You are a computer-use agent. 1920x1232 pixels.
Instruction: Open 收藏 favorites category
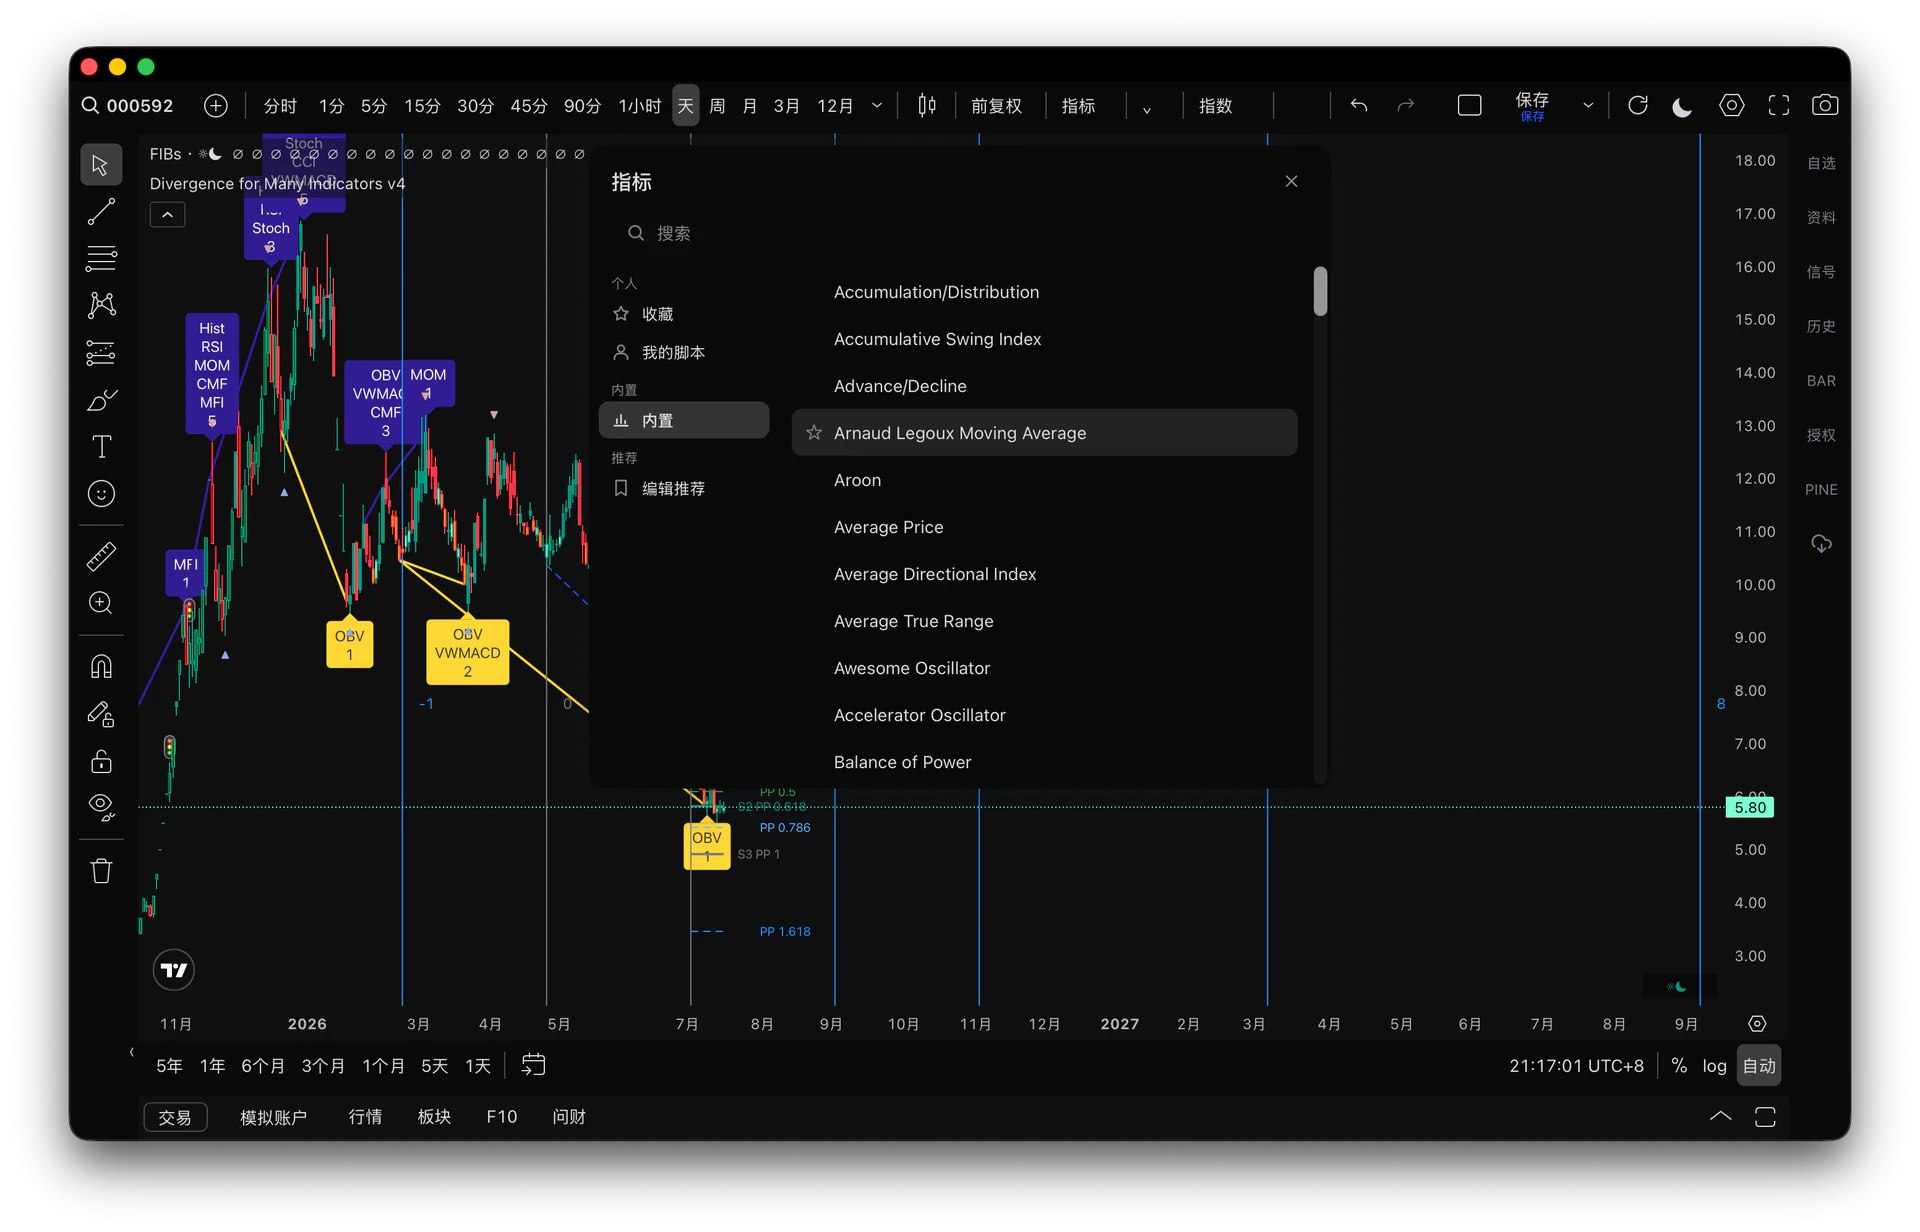pos(684,314)
